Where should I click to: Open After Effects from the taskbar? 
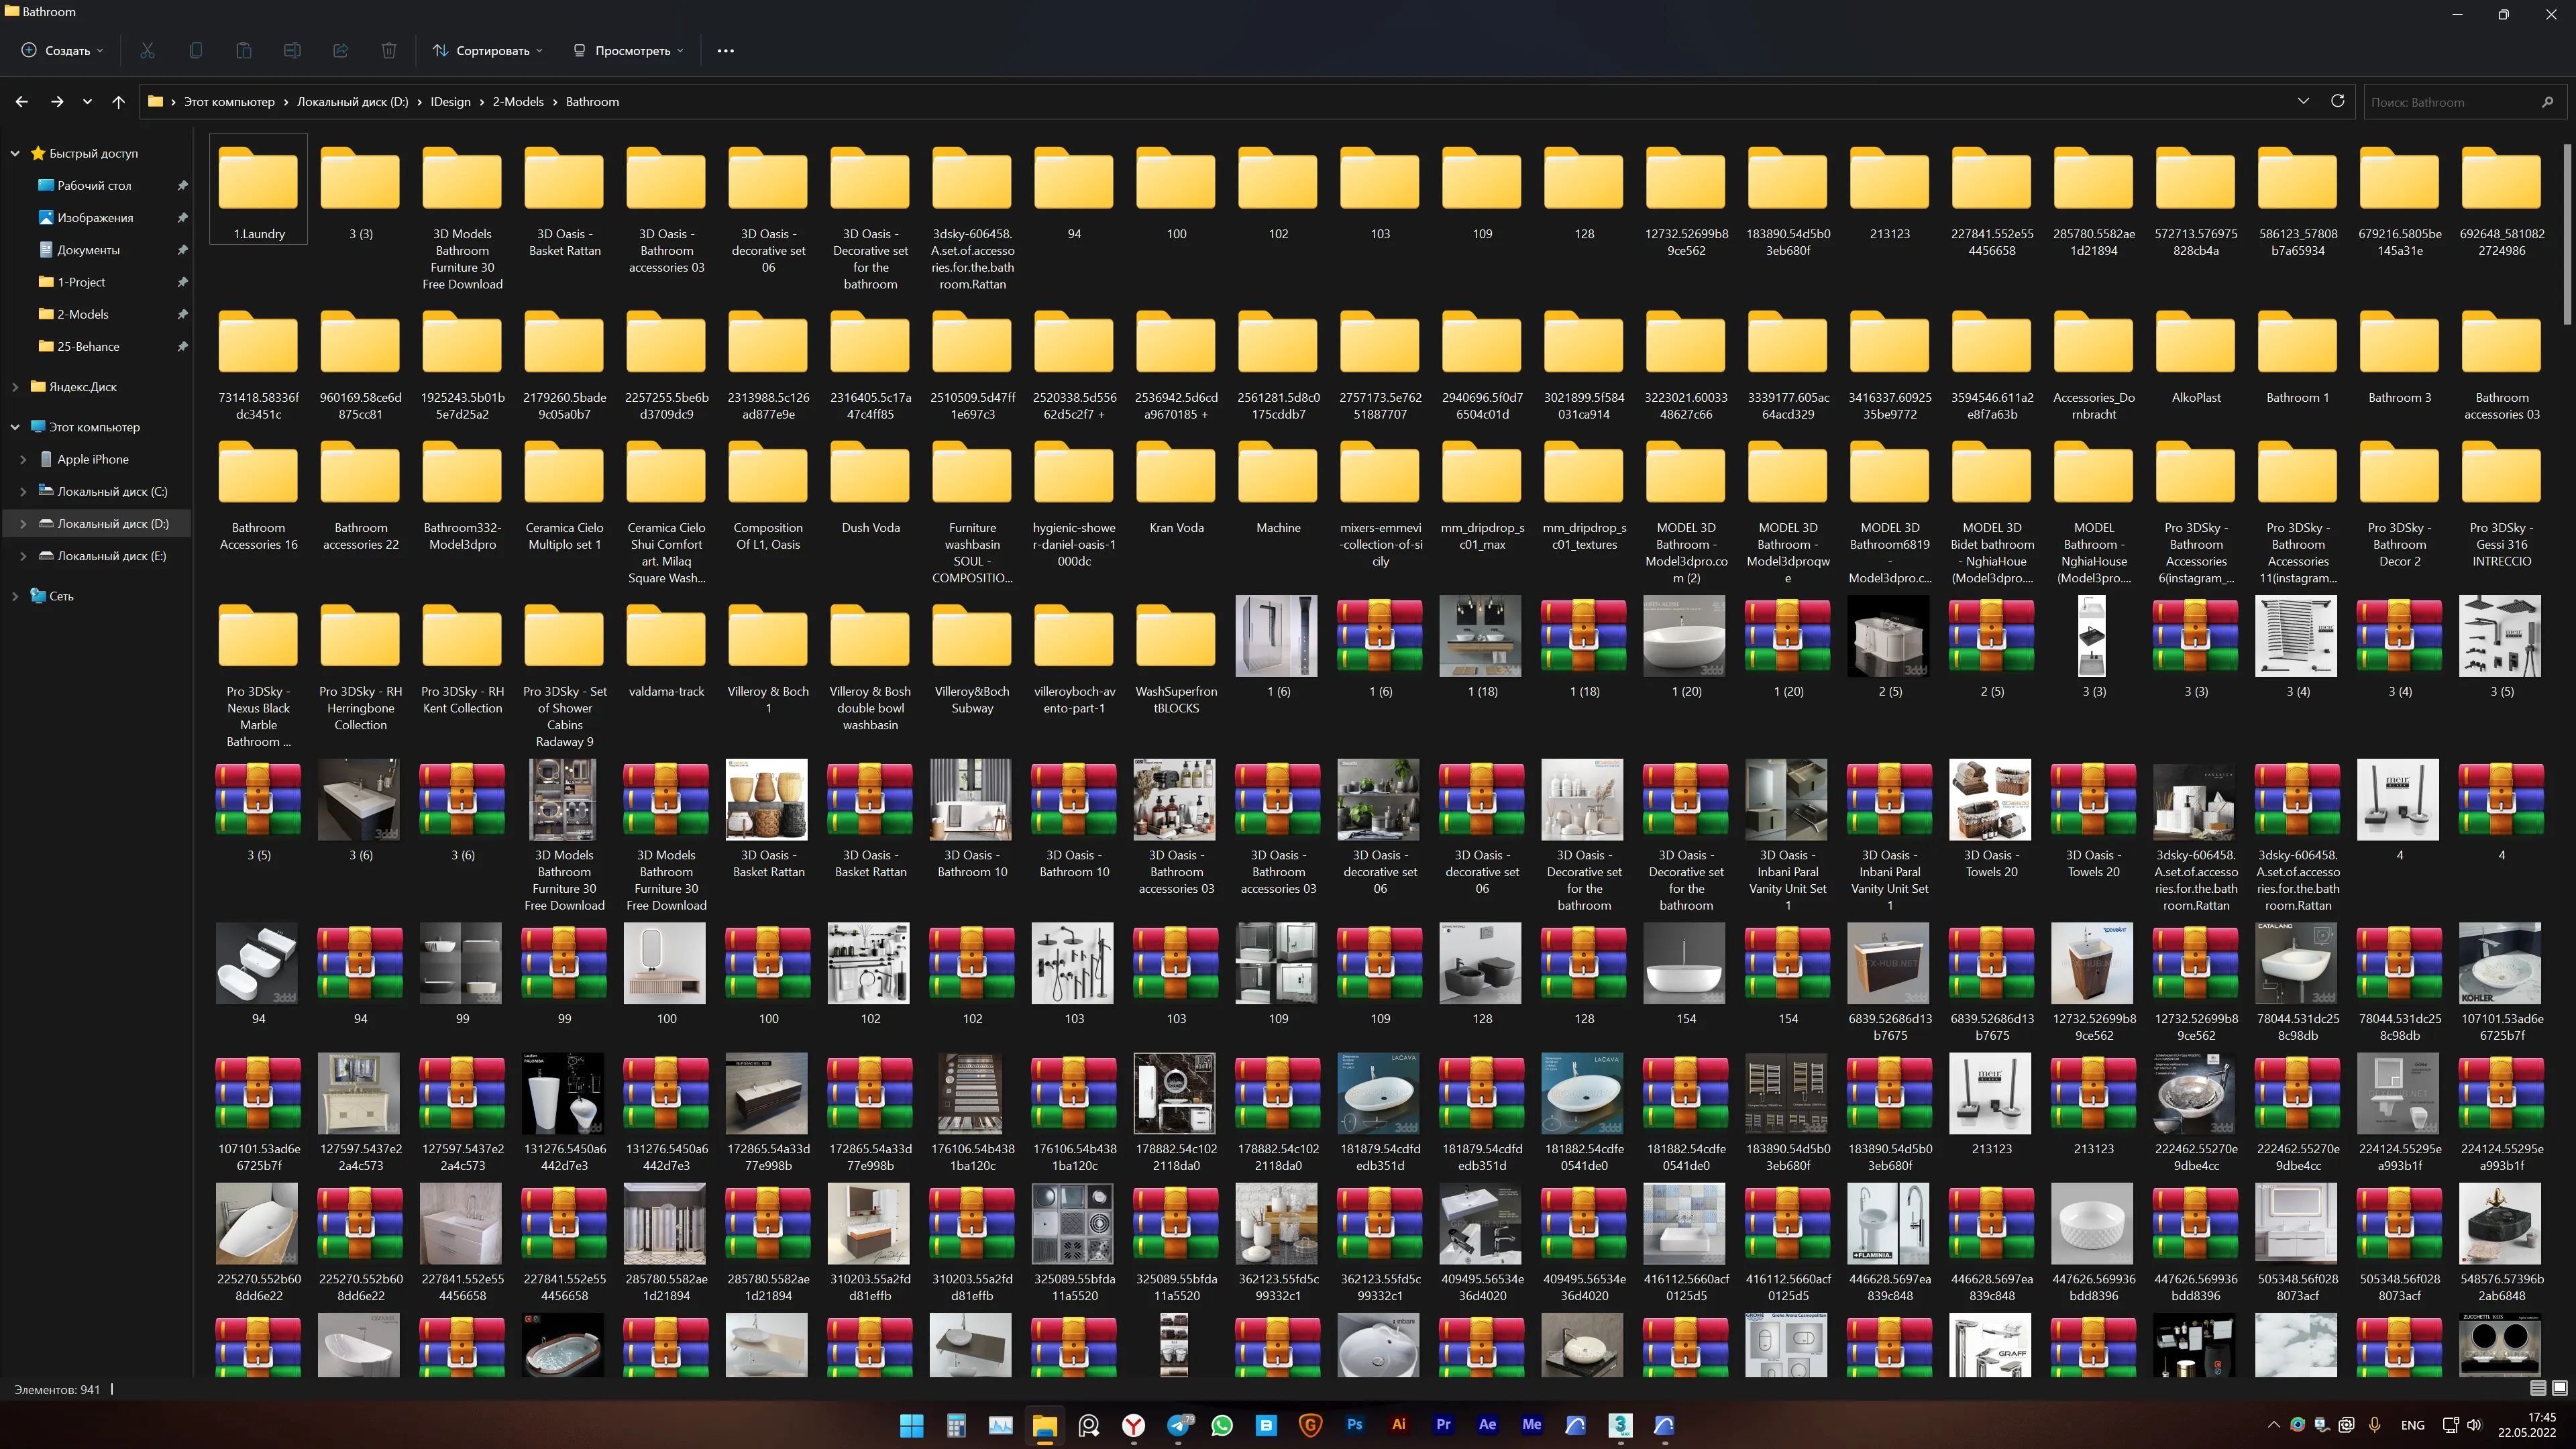click(1487, 1425)
